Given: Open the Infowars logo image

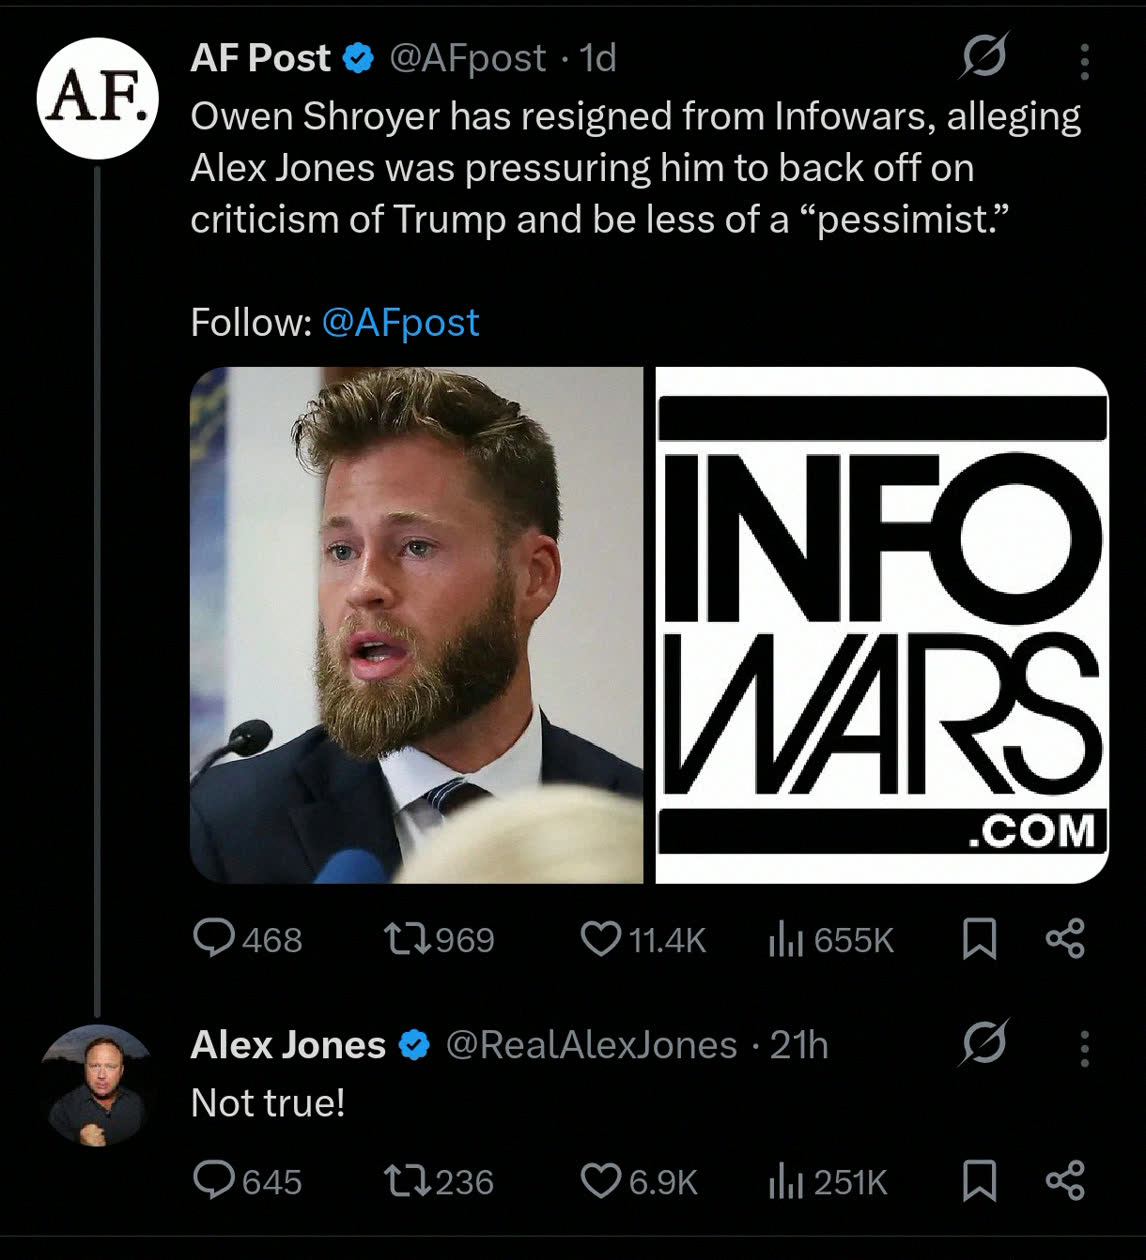Looking at the screenshot, I should [x=881, y=625].
